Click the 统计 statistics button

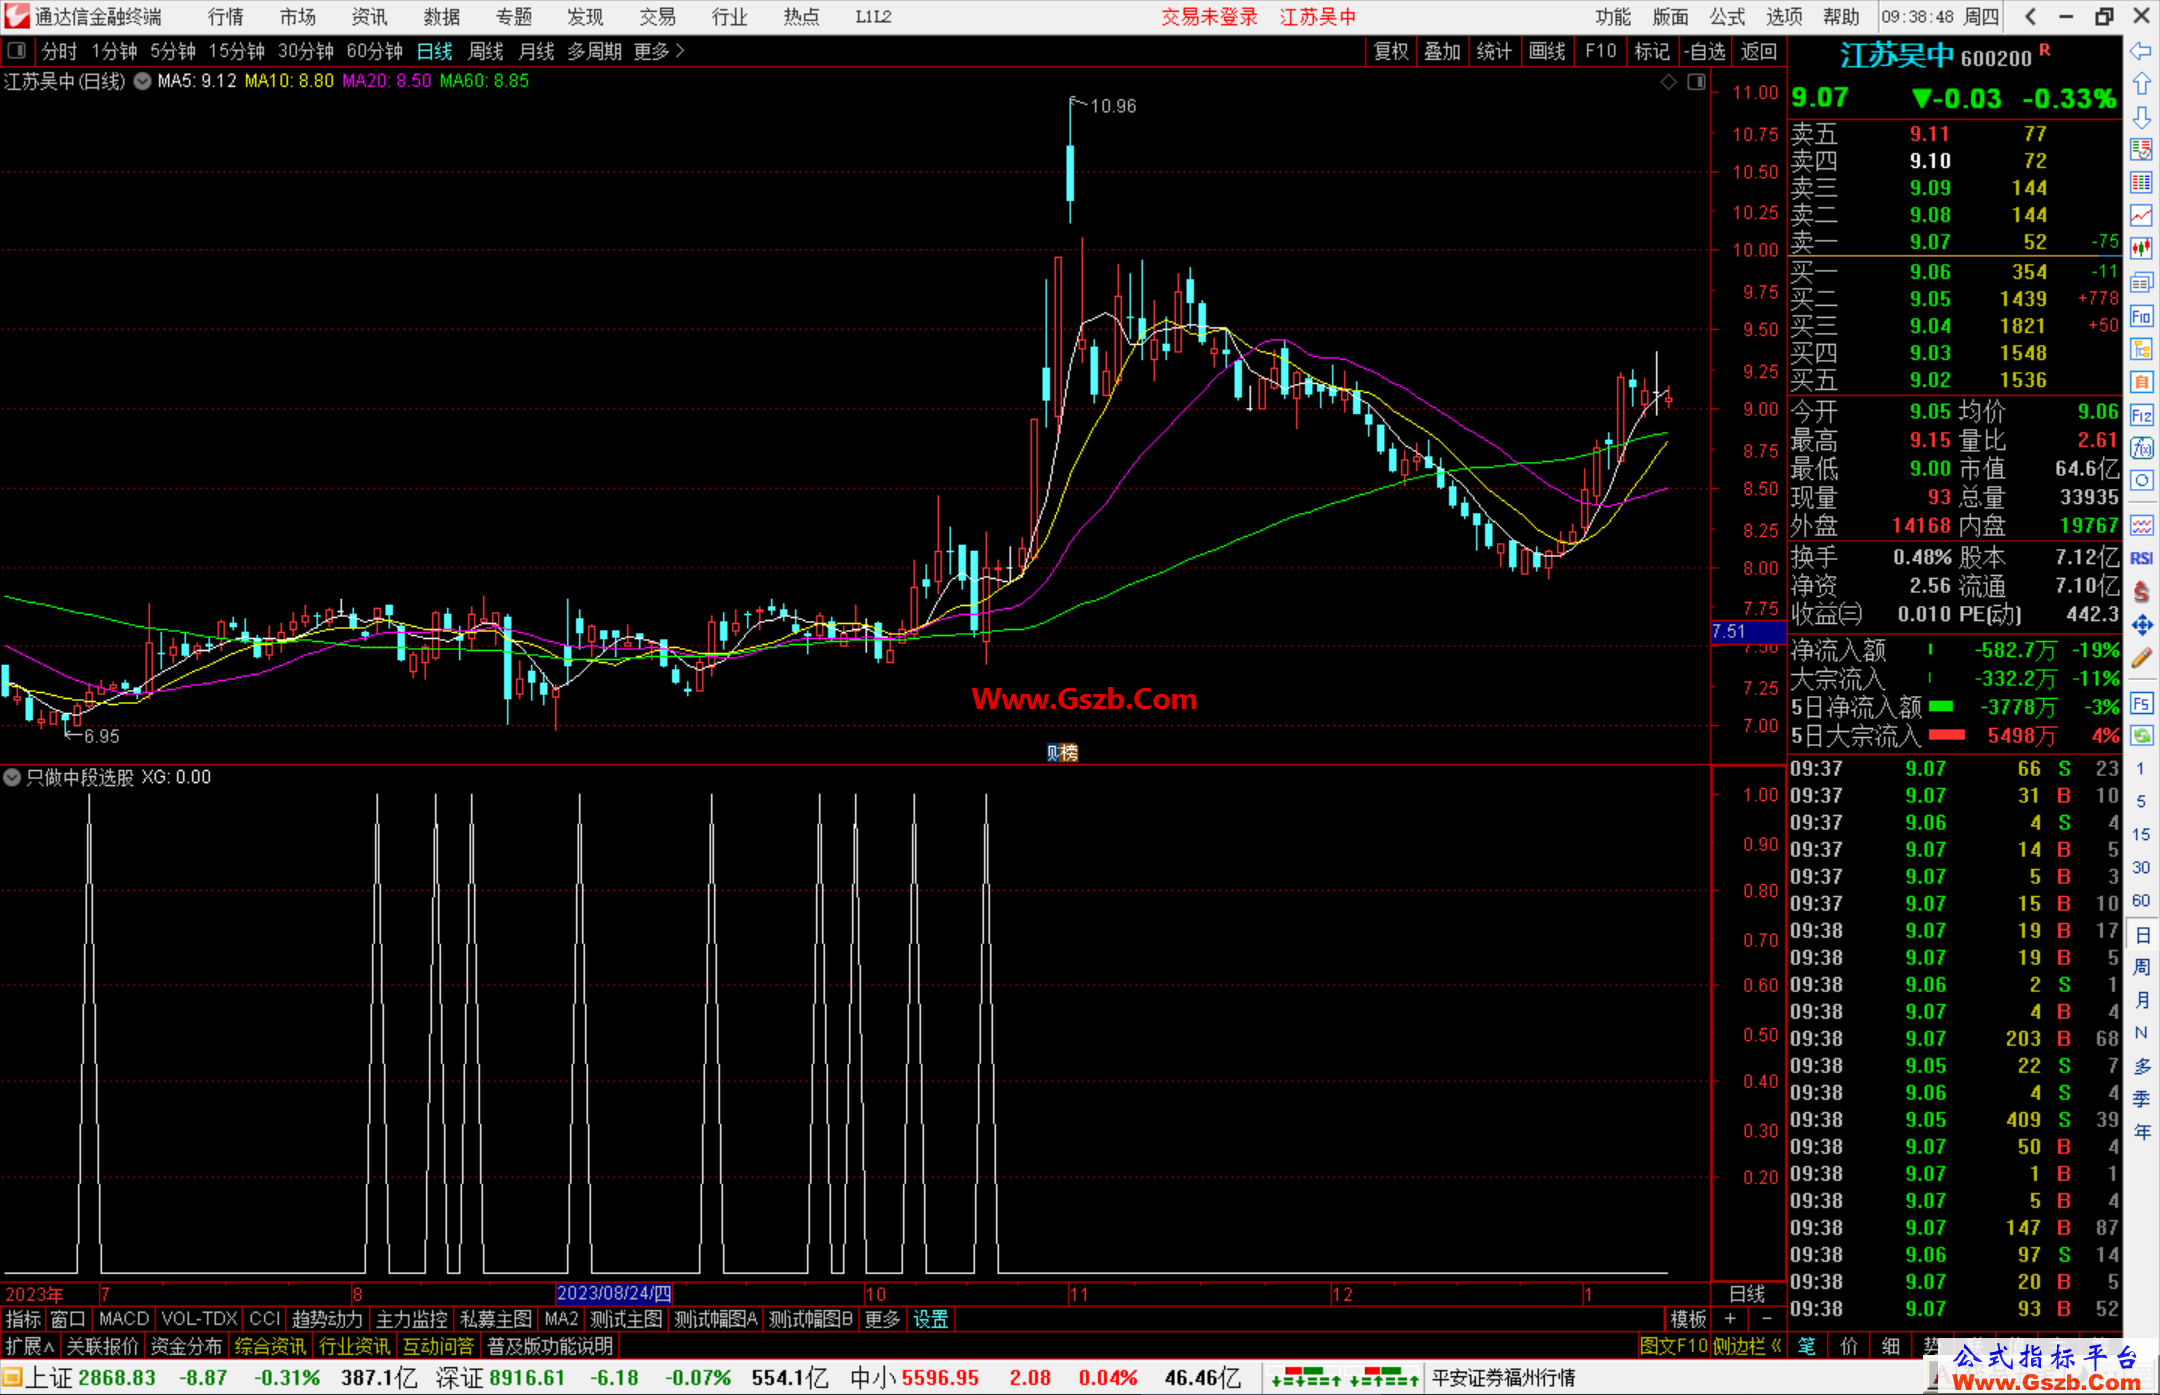(x=1494, y=51)
